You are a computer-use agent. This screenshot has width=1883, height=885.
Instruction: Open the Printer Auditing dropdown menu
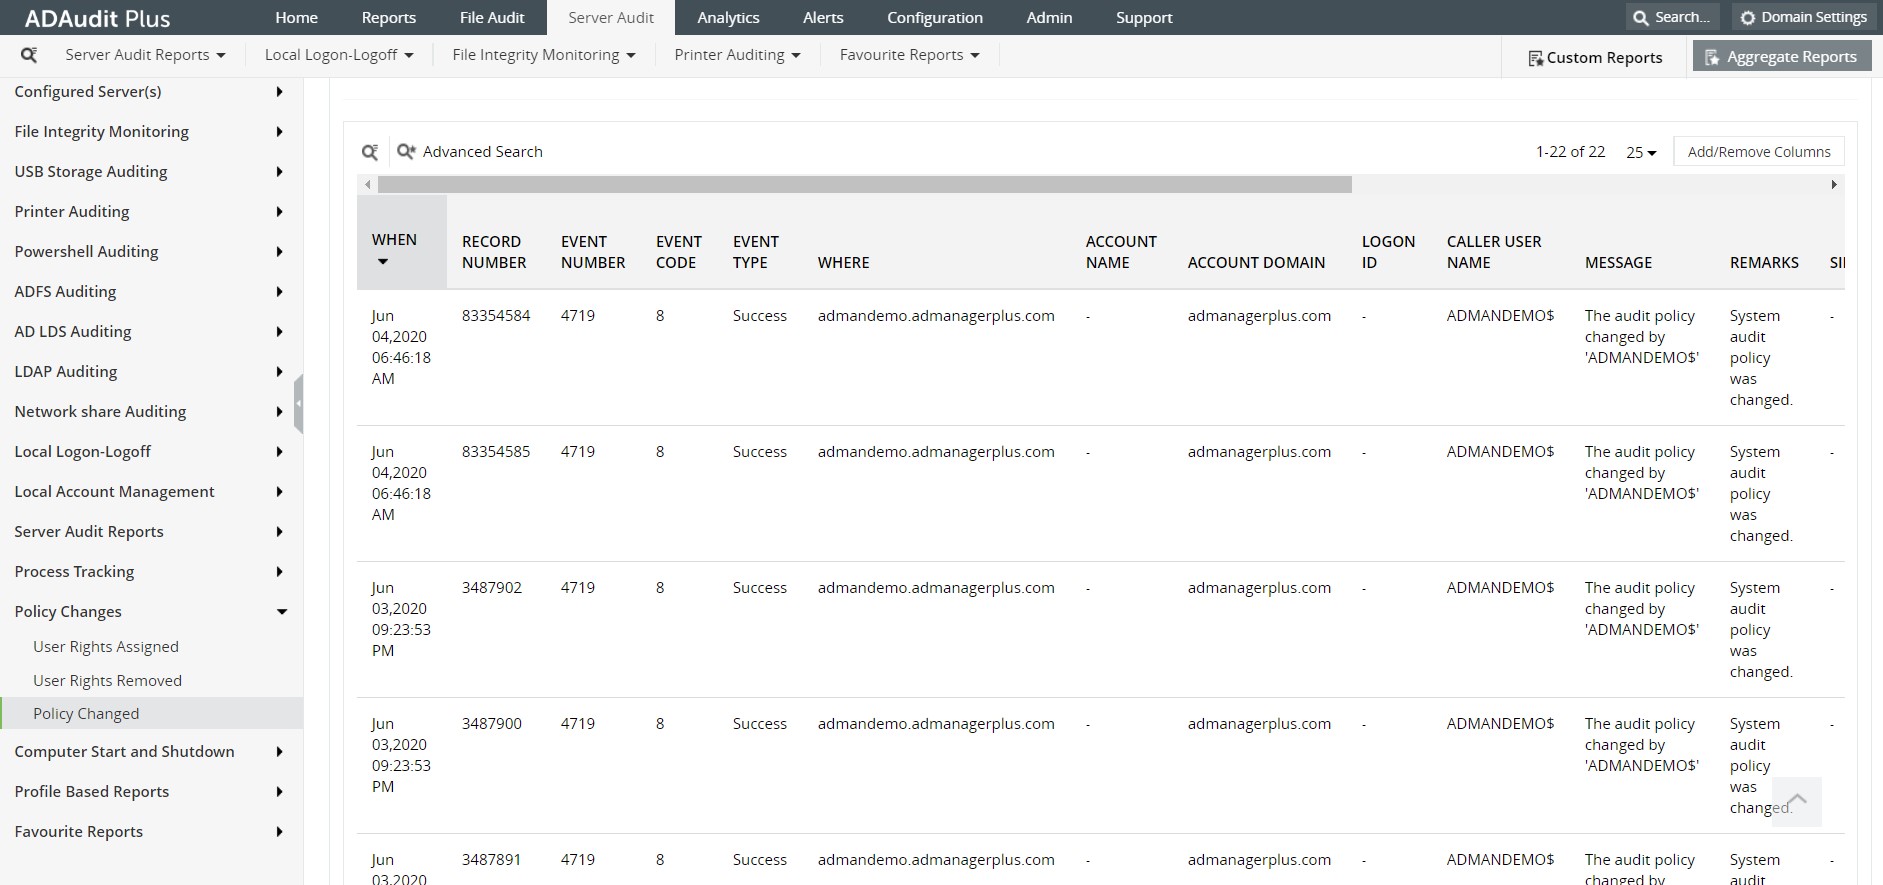(x=737, y=55)
